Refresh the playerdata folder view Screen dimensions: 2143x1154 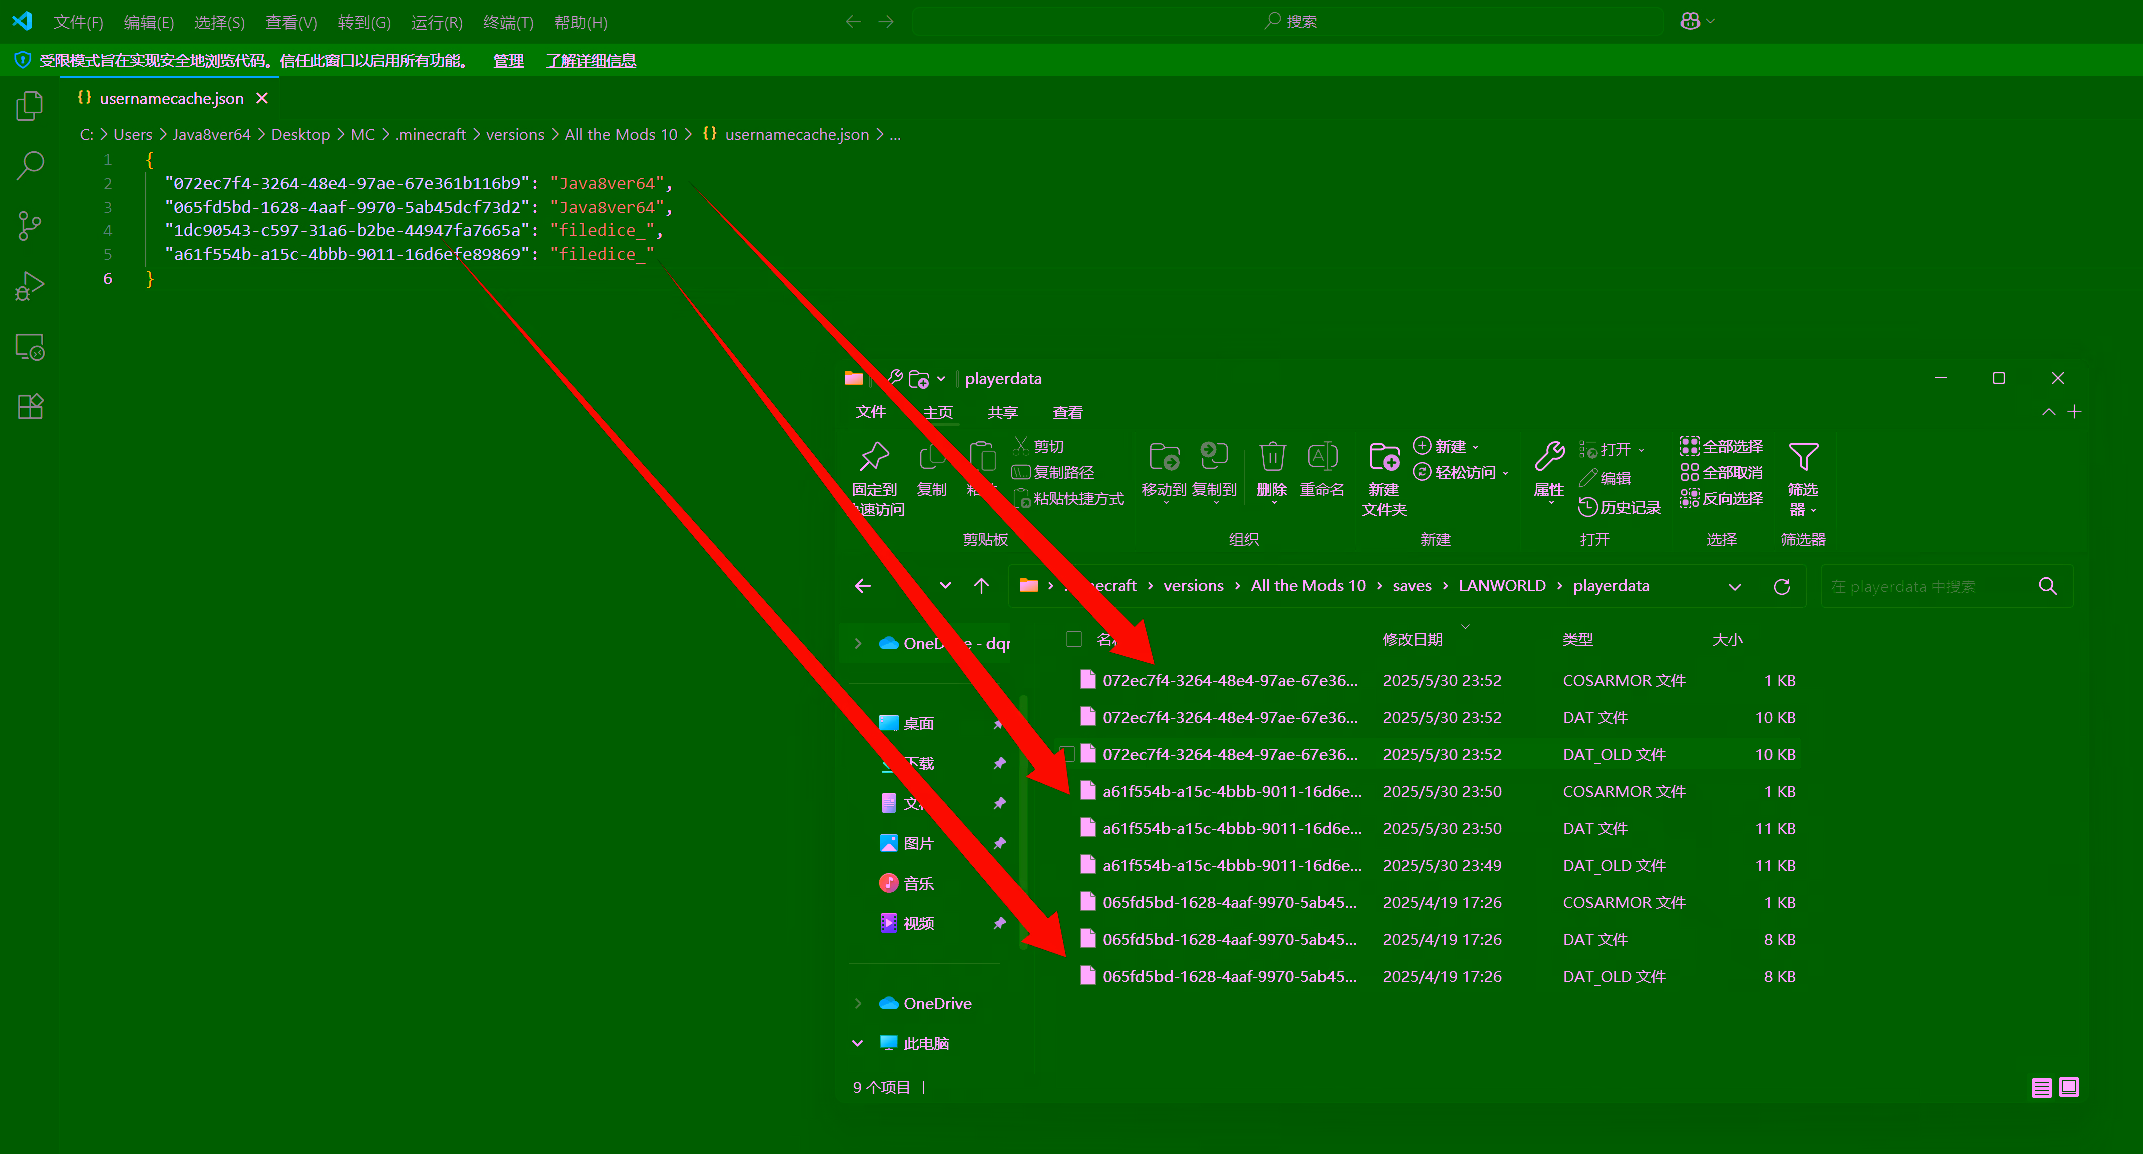(x=1782, y=587)
